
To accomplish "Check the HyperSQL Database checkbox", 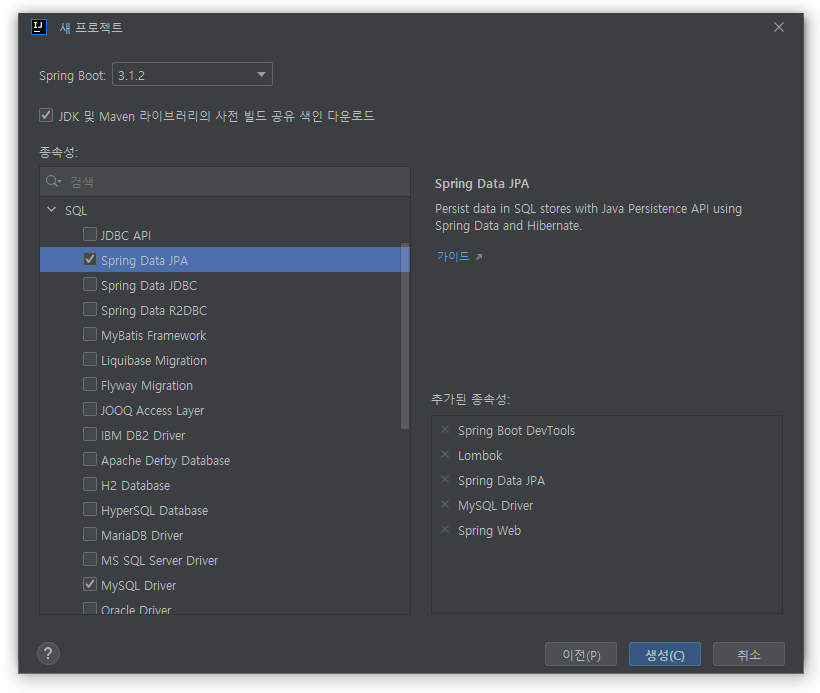I will coord(90,509).
